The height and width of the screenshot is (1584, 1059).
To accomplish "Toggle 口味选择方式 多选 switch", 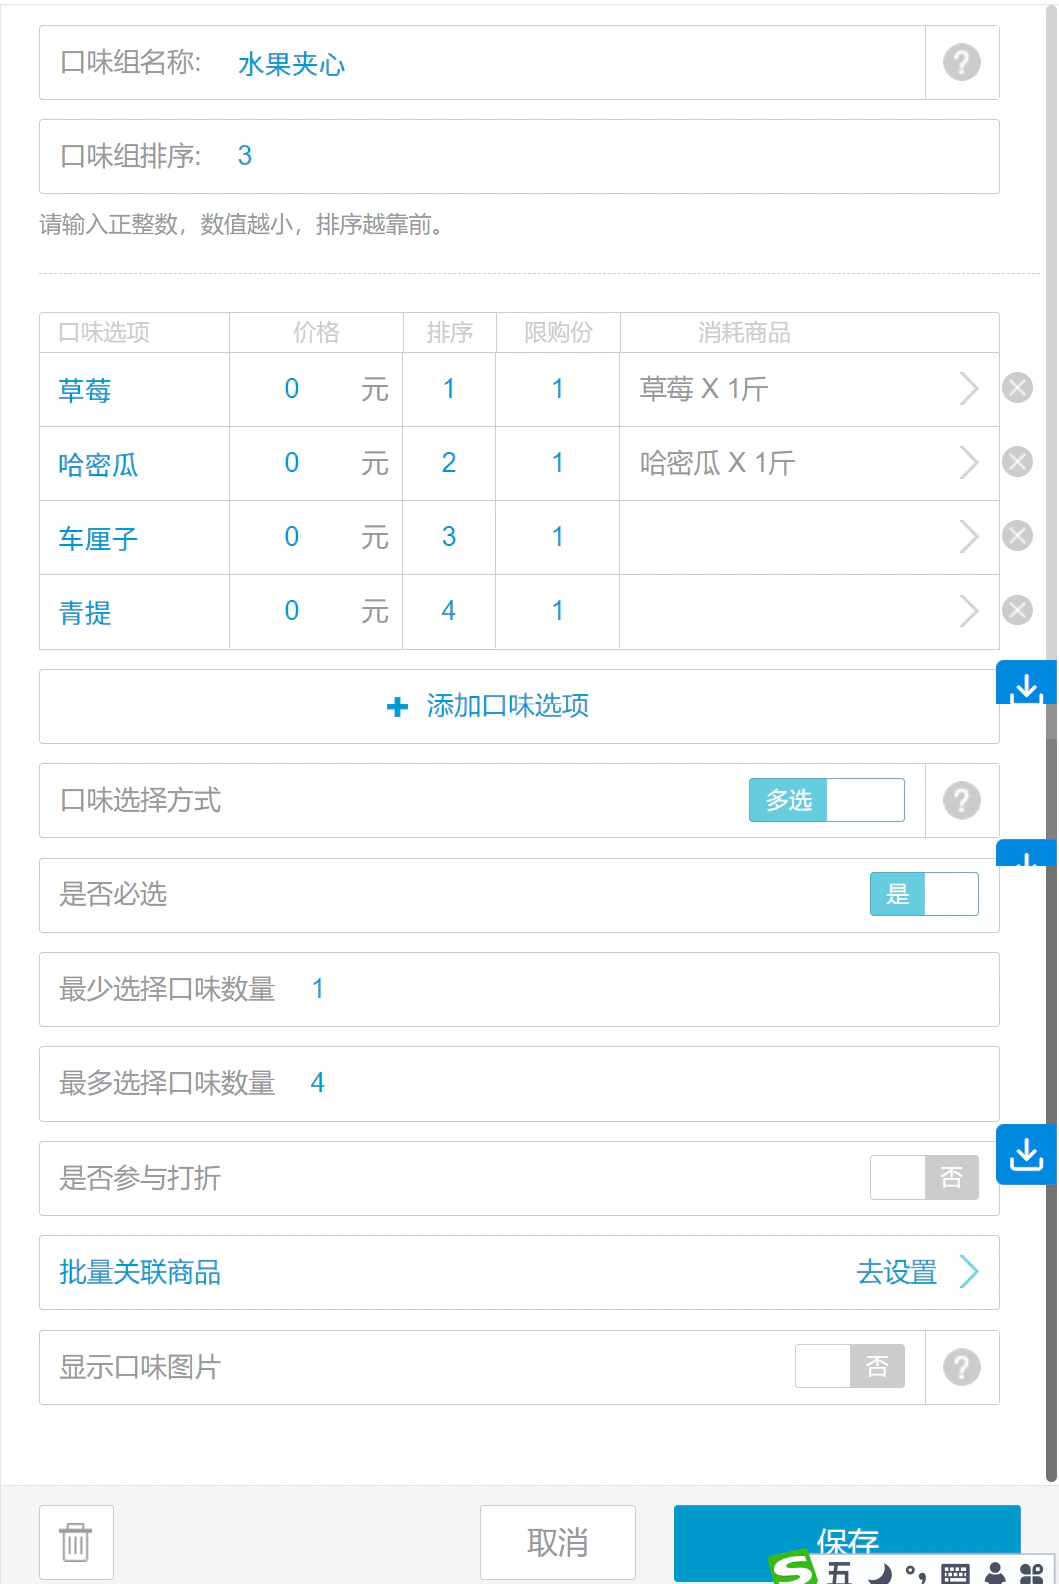I will (827, 800).
